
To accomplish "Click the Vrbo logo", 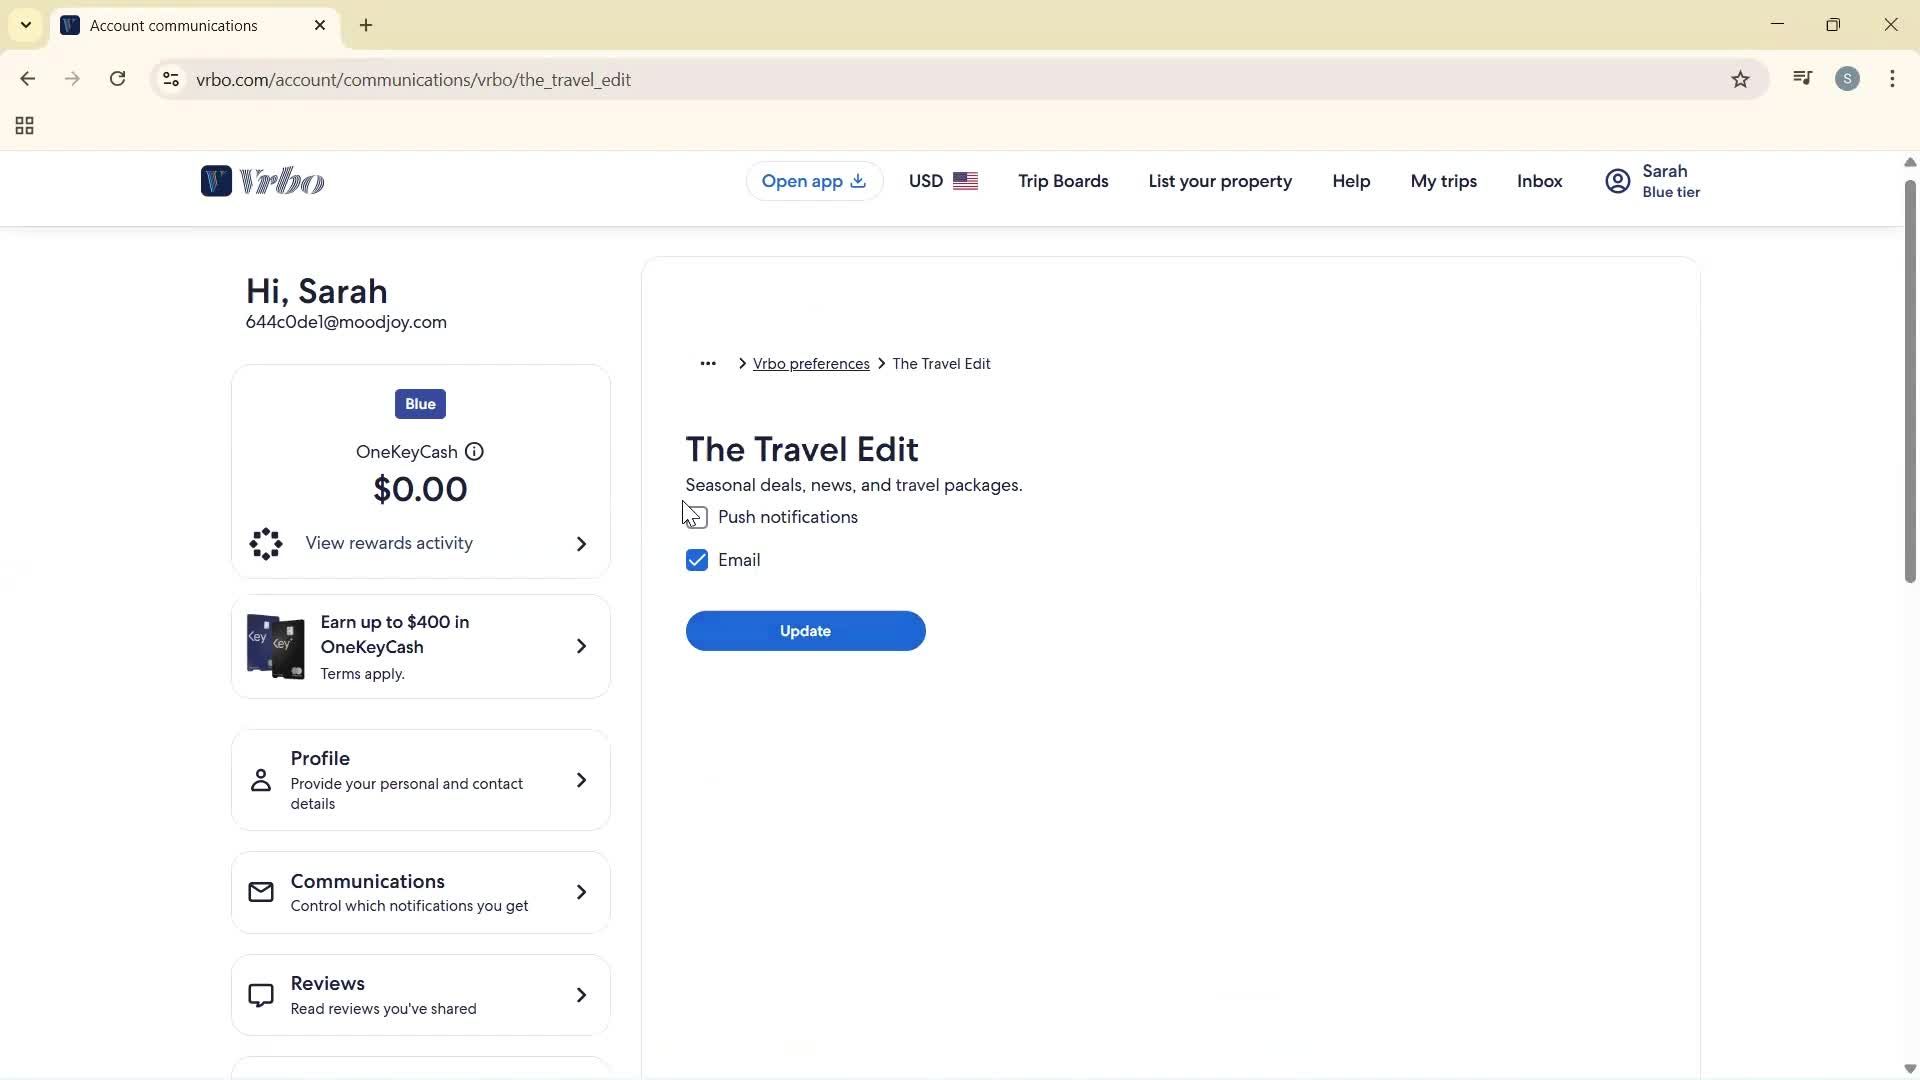I will click(x=262, y=181).
